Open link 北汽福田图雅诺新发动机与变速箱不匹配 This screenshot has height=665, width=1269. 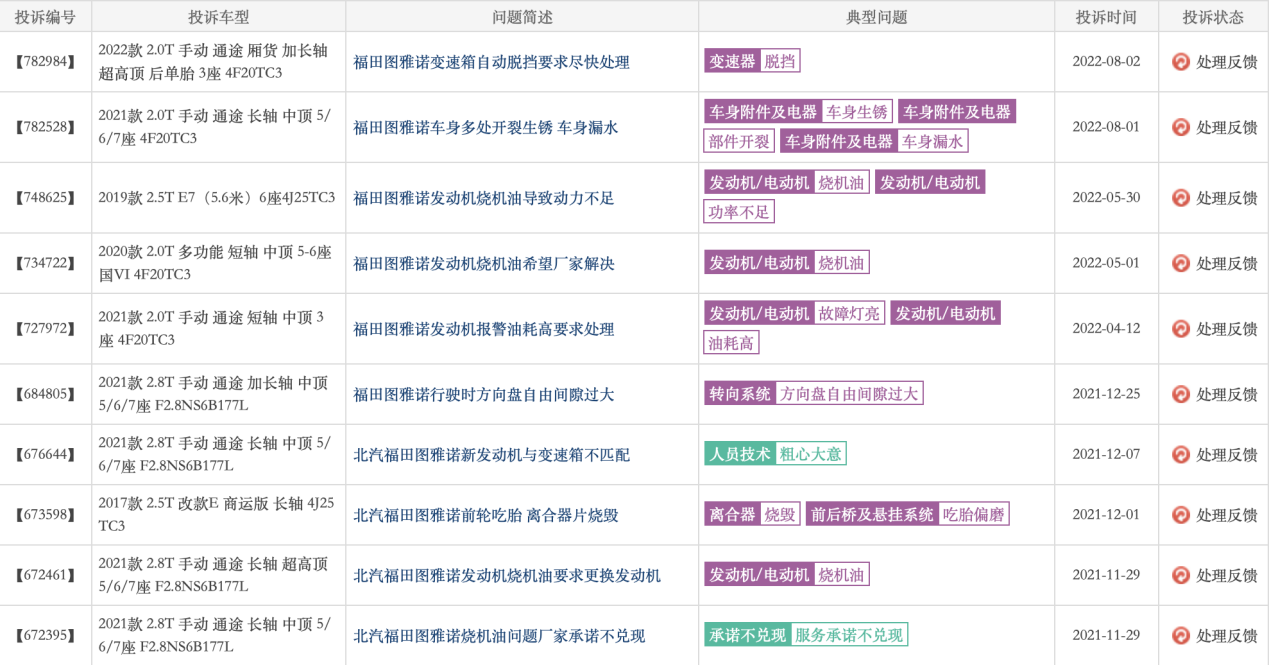coord(491,455)
